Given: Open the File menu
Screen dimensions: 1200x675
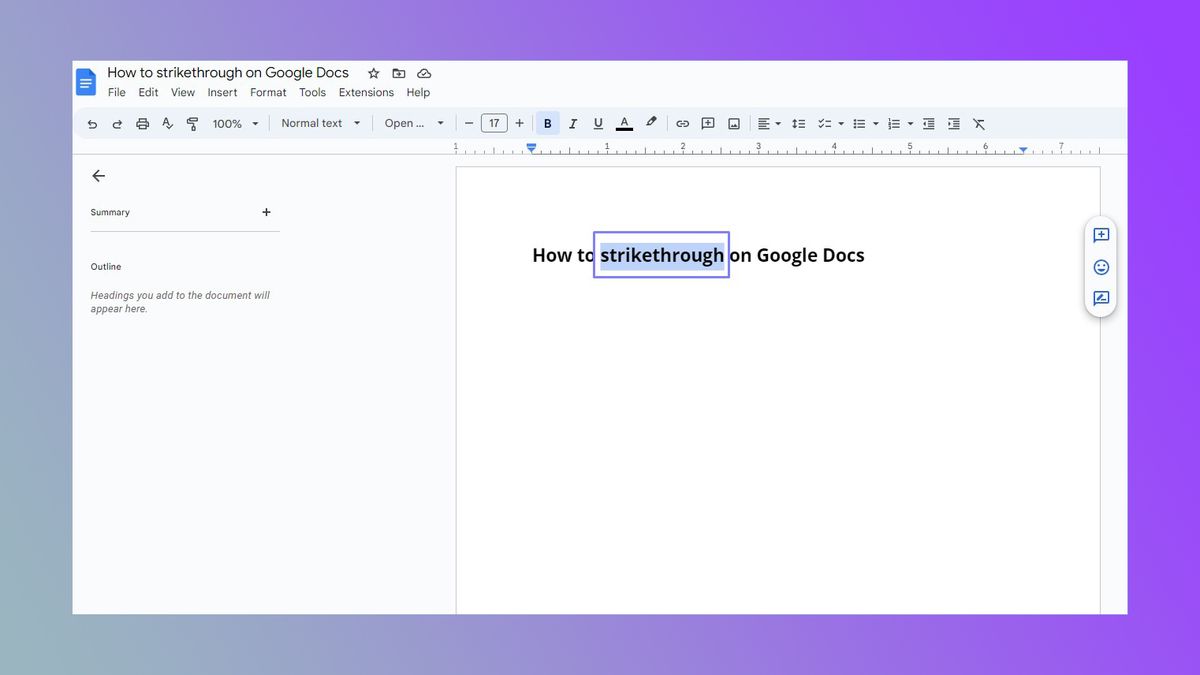Looking at the screenshot, I should 117,92.
